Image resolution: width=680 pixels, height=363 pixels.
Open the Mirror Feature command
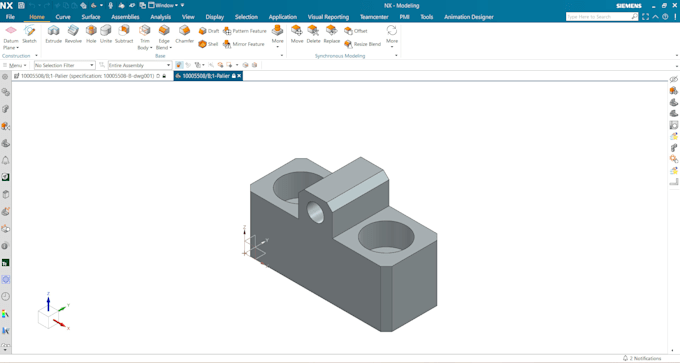pos(244,44)
